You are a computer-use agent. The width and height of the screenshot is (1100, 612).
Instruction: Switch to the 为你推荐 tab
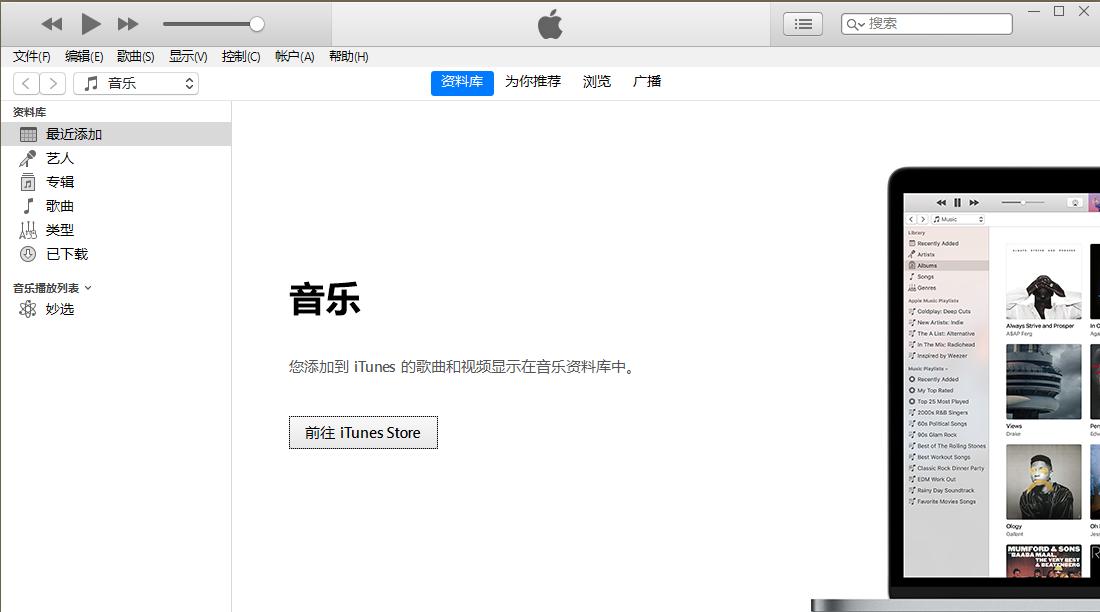point(533,81)
